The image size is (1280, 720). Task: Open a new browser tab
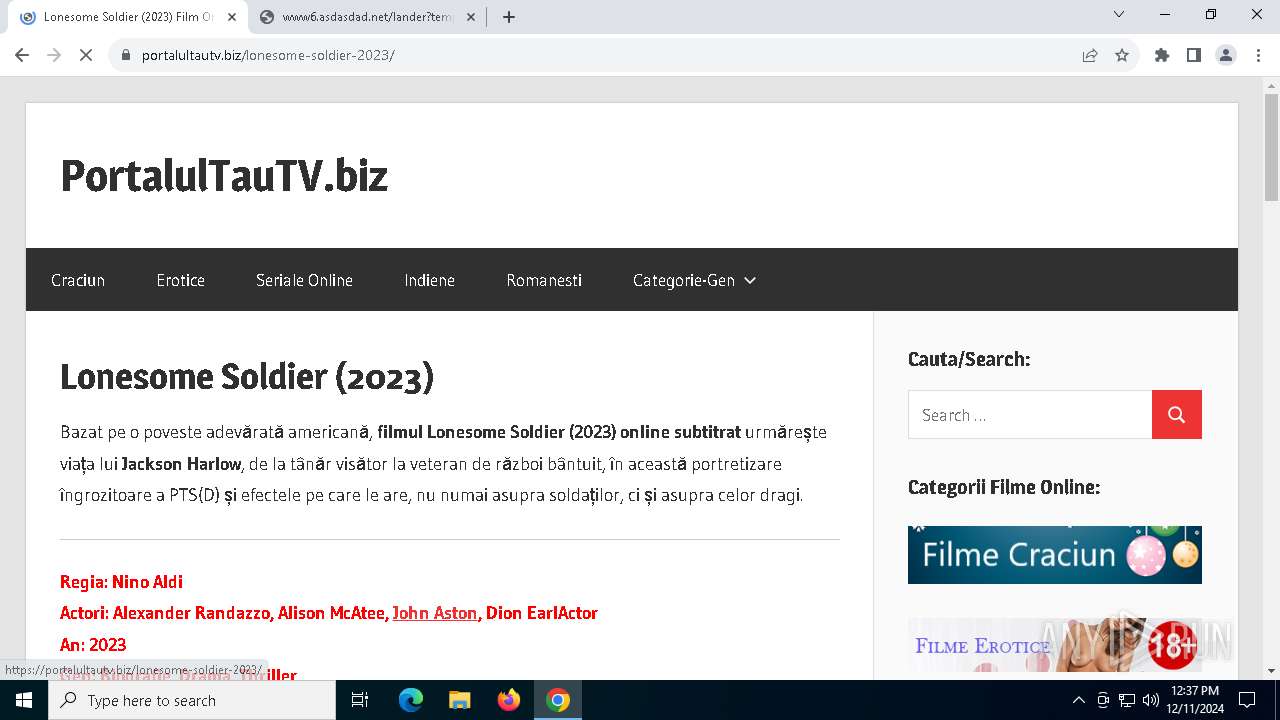[509, 17]
